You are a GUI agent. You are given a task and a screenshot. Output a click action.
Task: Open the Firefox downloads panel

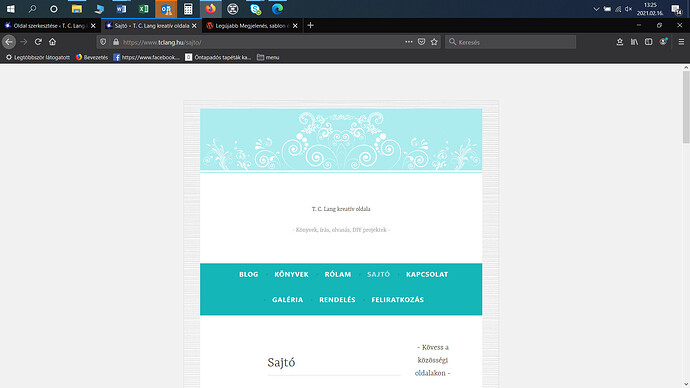[x=620, y=42]
